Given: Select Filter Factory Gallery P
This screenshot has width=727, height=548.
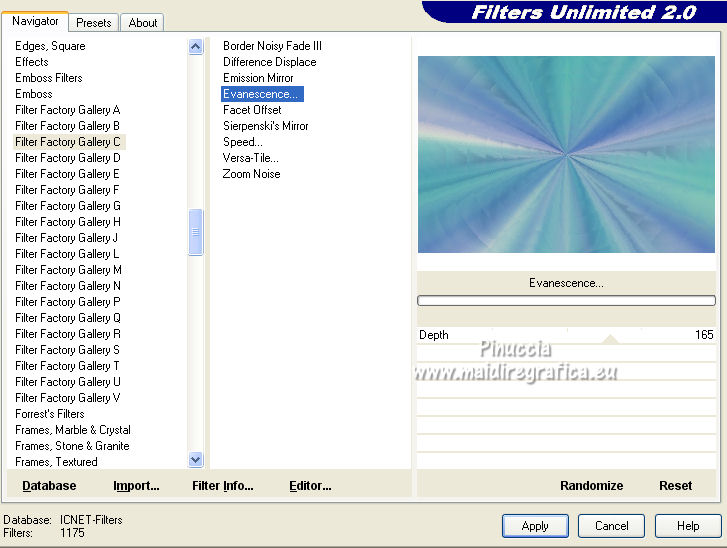Looking at the screenshot, I should click(68, 302).
